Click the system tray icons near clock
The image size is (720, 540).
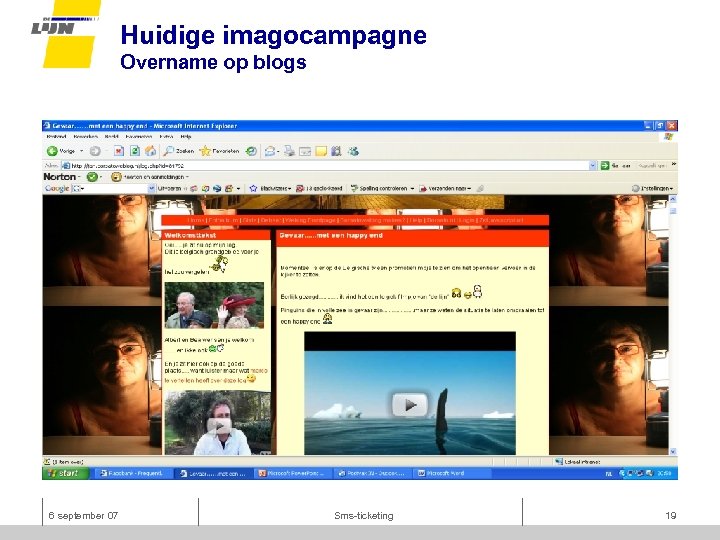point(636,473)
